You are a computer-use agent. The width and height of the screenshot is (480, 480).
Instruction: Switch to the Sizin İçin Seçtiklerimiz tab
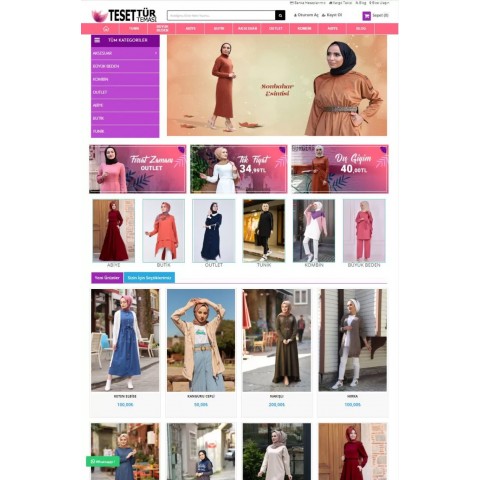(x=149, y=278)
